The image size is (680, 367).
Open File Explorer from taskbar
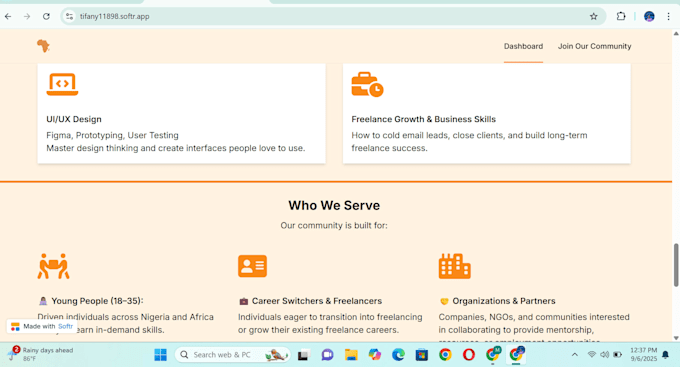(351, 355)
